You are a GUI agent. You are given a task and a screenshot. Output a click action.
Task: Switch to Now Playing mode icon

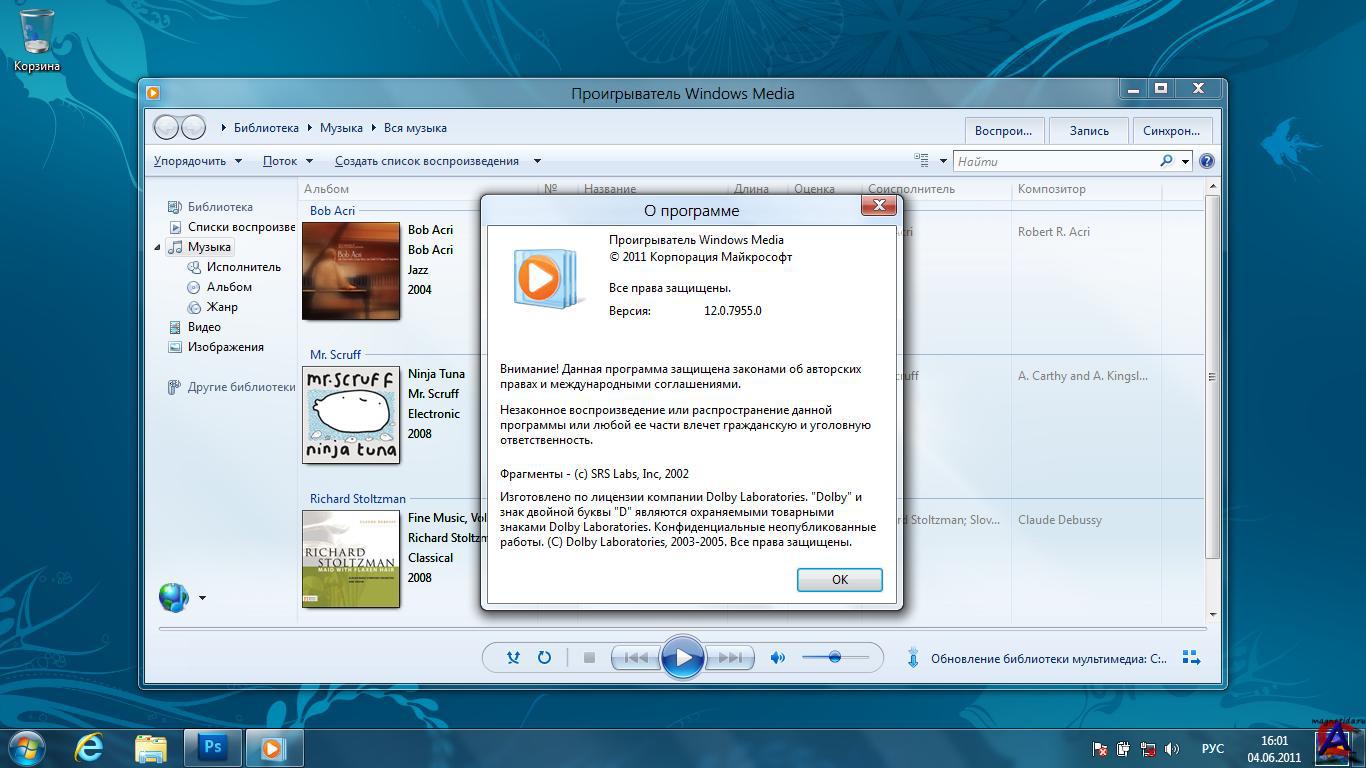coord(1191,658)
